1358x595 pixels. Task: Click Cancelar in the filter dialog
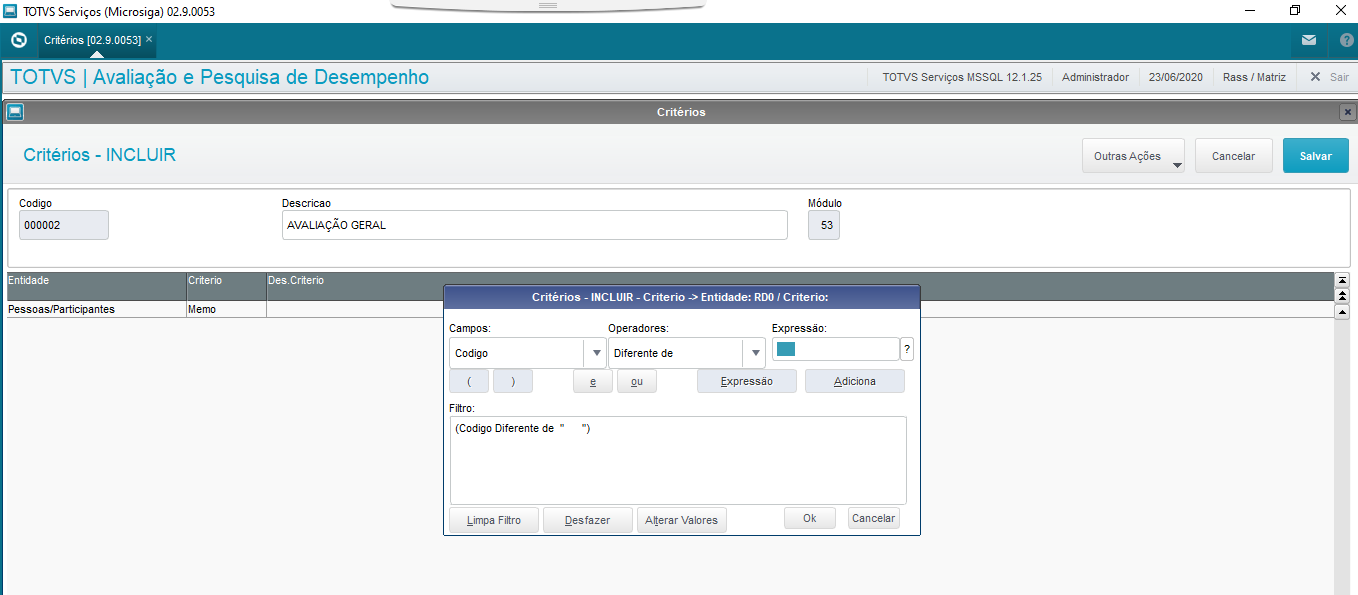(874, 518)
